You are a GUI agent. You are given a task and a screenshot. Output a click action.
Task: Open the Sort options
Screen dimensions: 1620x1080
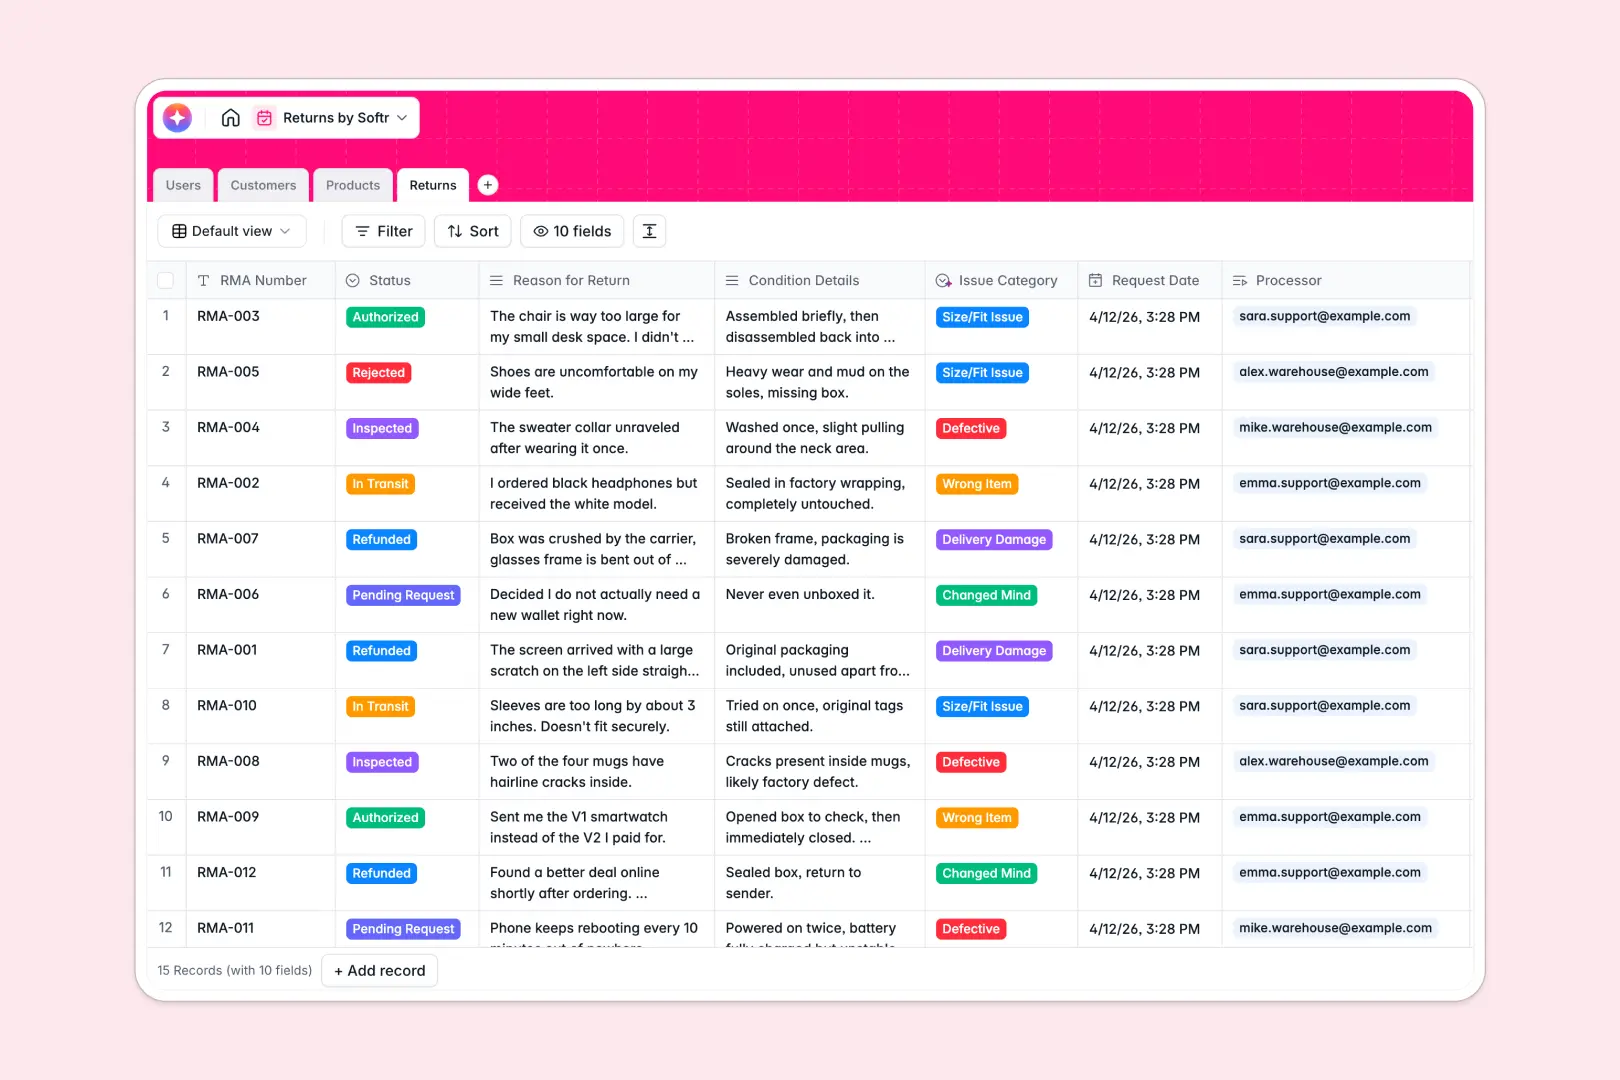pos(473,231)
